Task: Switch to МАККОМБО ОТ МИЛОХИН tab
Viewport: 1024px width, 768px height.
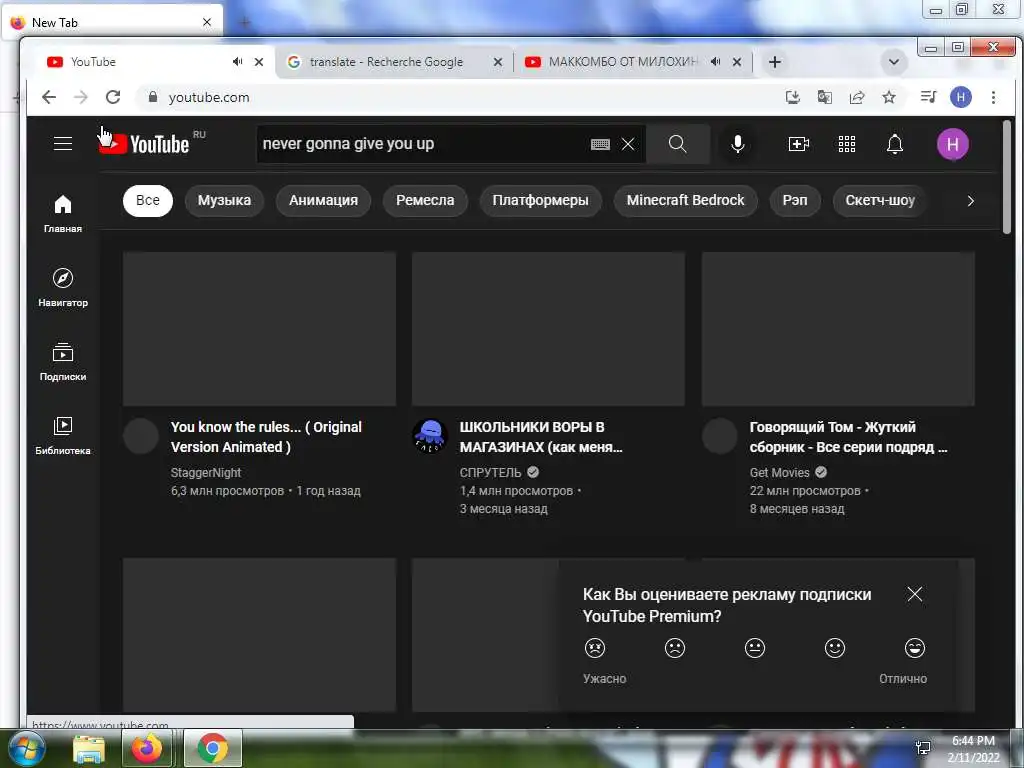Action: pos(624,61)
